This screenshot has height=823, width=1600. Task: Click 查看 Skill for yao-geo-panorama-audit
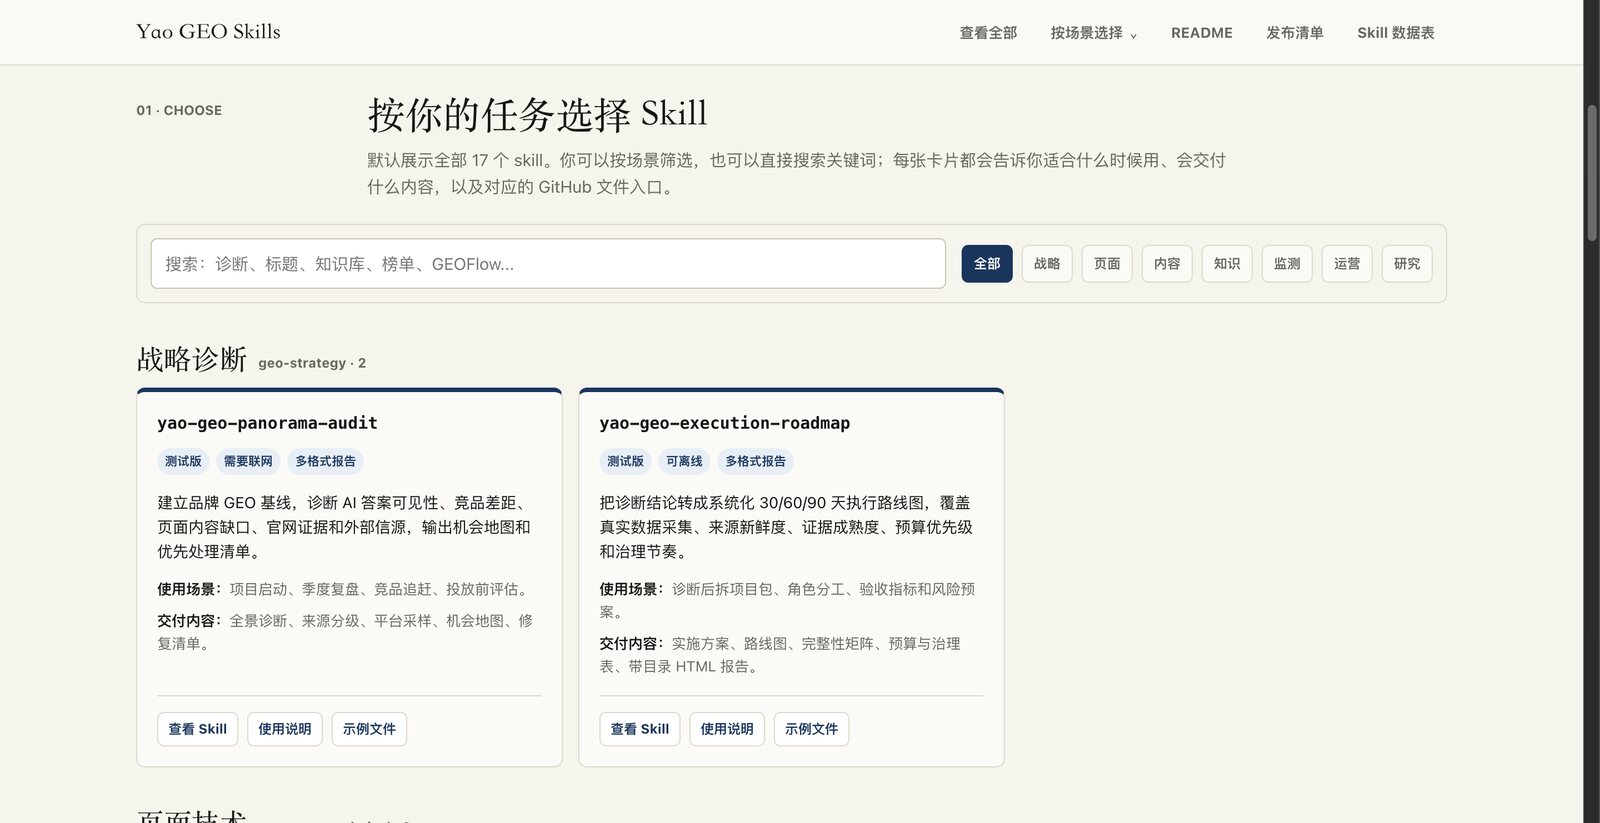pos(198,729)
